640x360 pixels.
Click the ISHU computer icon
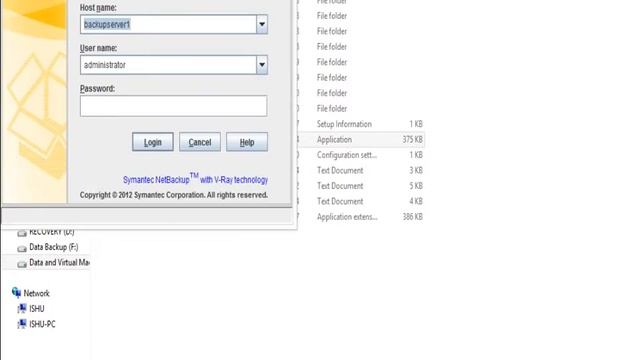[x=22, y=309]
